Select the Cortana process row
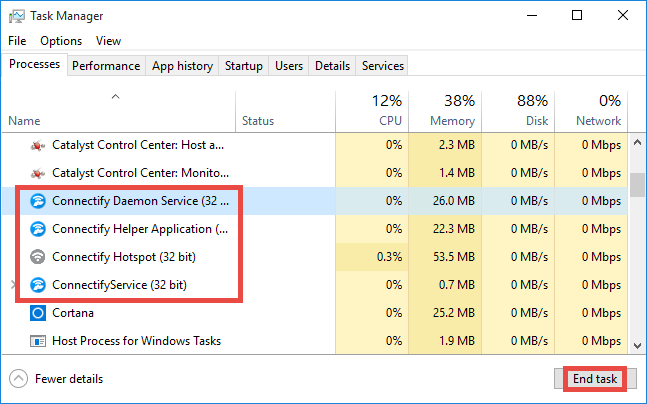 (315, 313)
